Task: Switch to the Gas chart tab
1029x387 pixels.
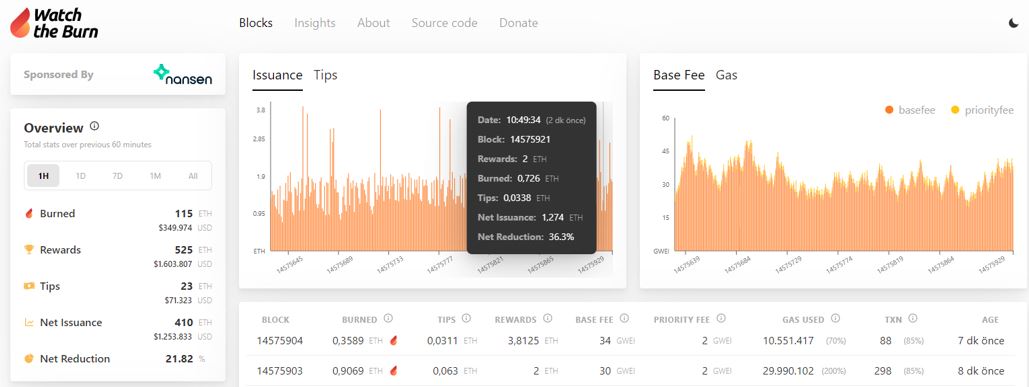Action: coord(726,75)
